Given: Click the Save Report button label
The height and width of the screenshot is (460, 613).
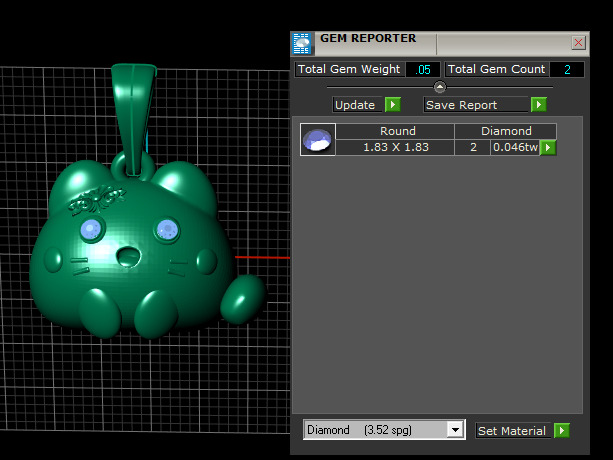Looking at the screenshot, I should tap(475, 105).
